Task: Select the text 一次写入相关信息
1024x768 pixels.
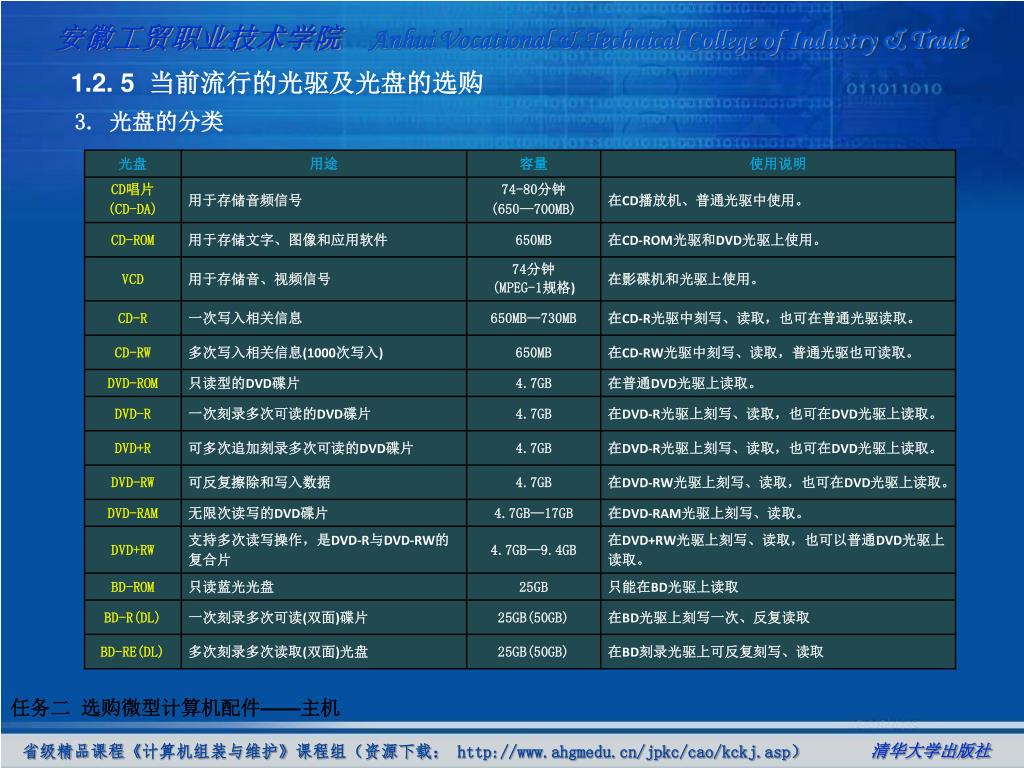Action: click(x=245, y=318)
